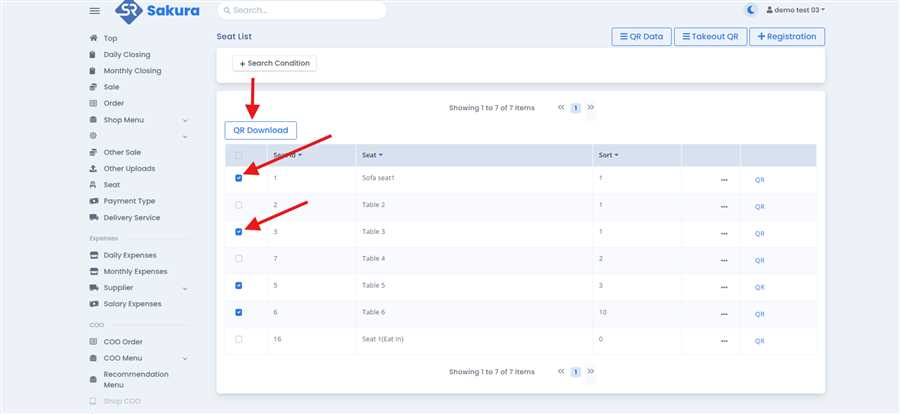Screen dimensions: 900x414
Task: Expand the Supplier sidebar section
Action: 185,288
